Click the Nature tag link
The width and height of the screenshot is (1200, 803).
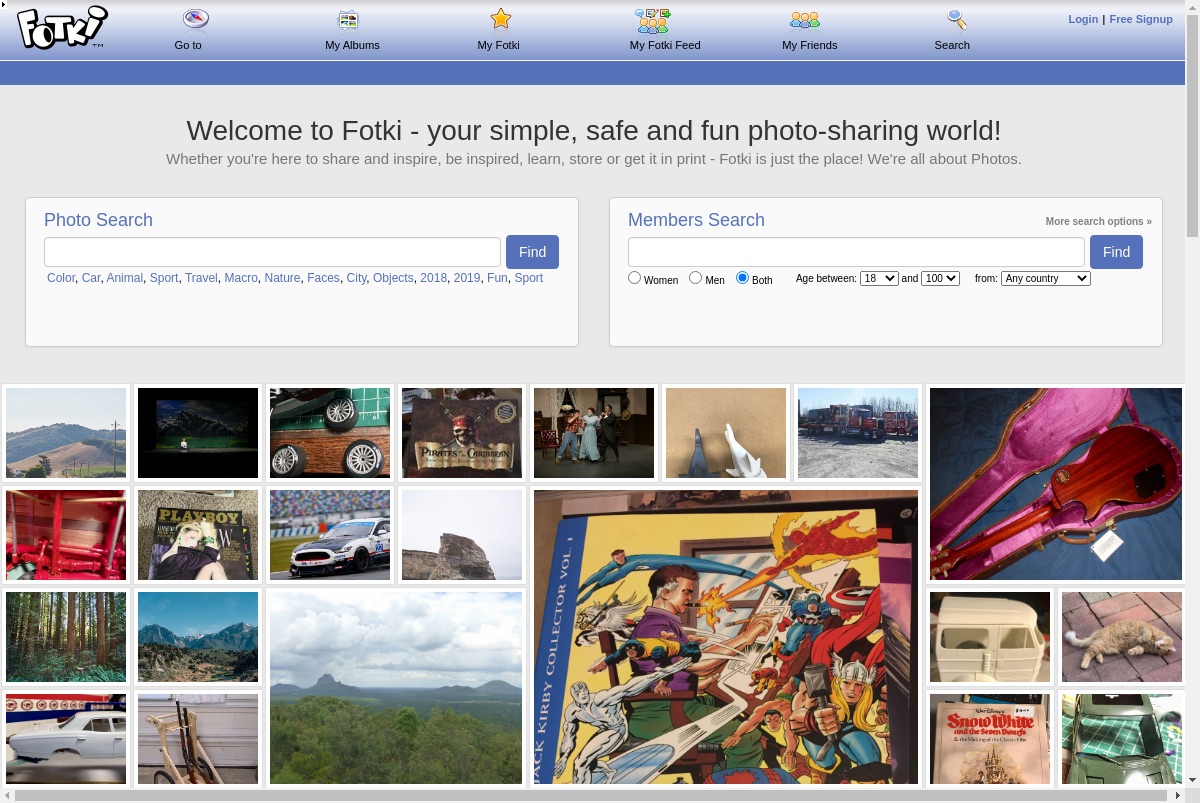pos(282,278)
